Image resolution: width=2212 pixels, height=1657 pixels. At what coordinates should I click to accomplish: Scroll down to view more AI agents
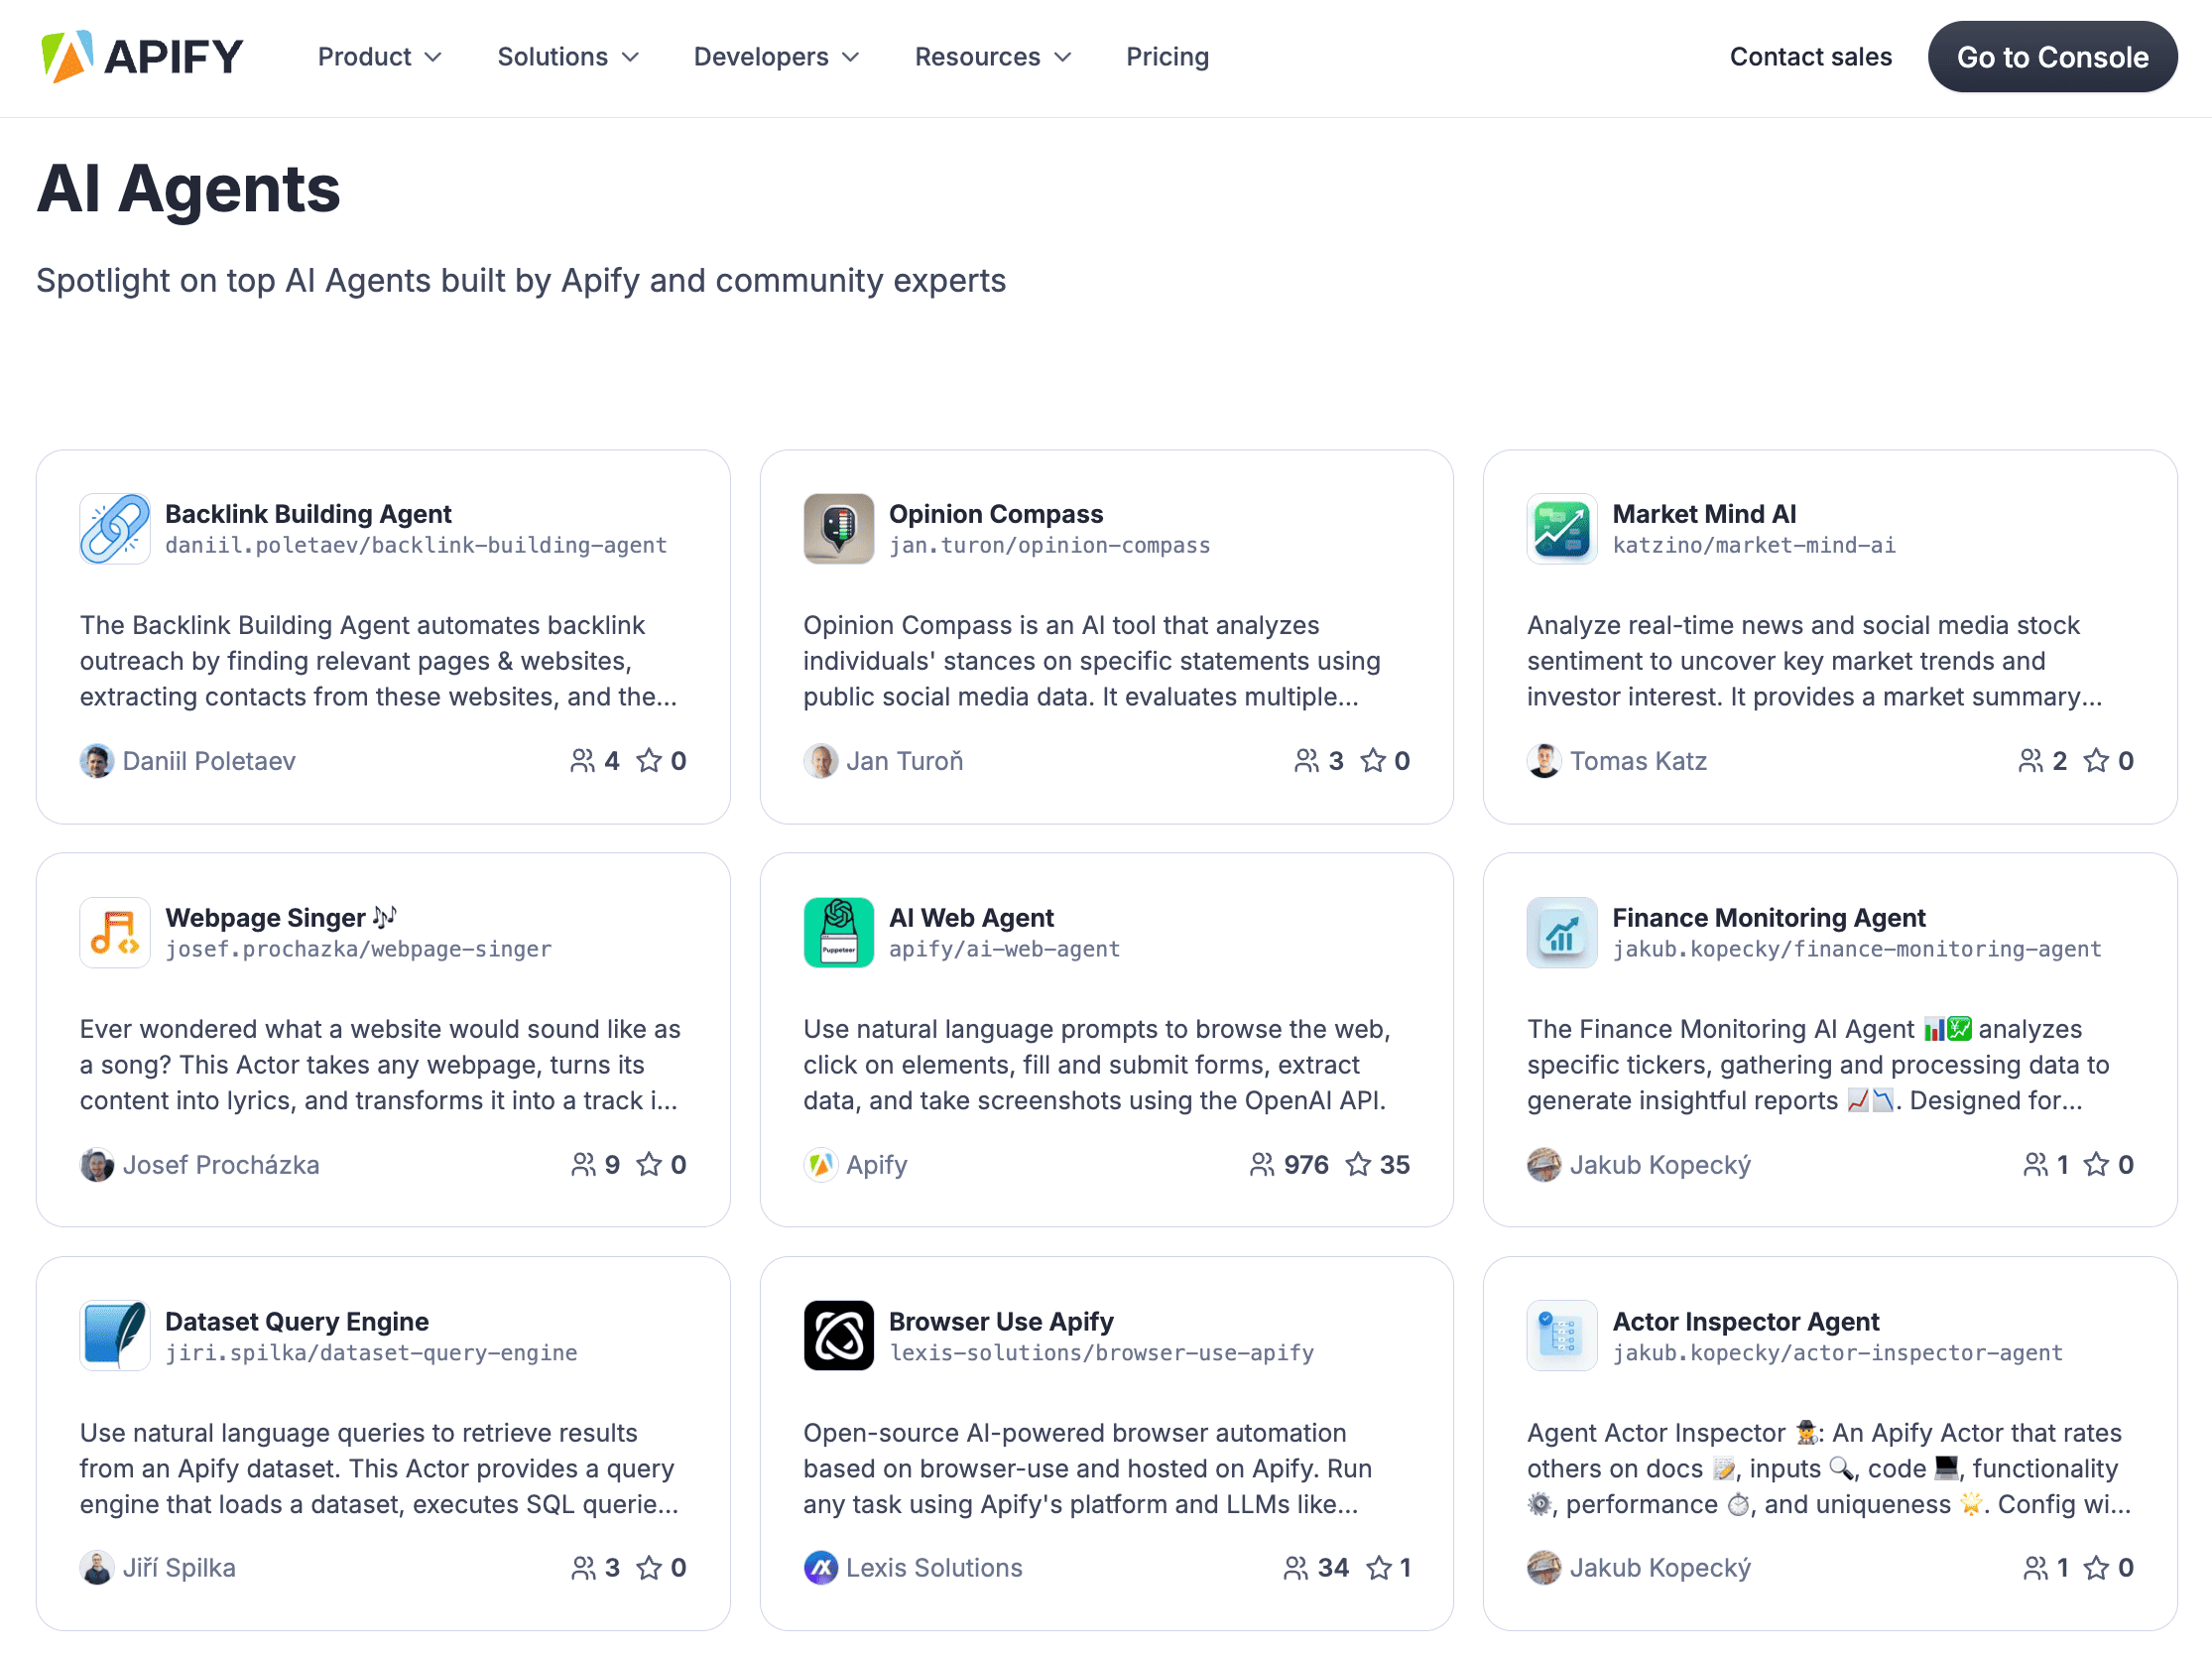(1105, 1655)
